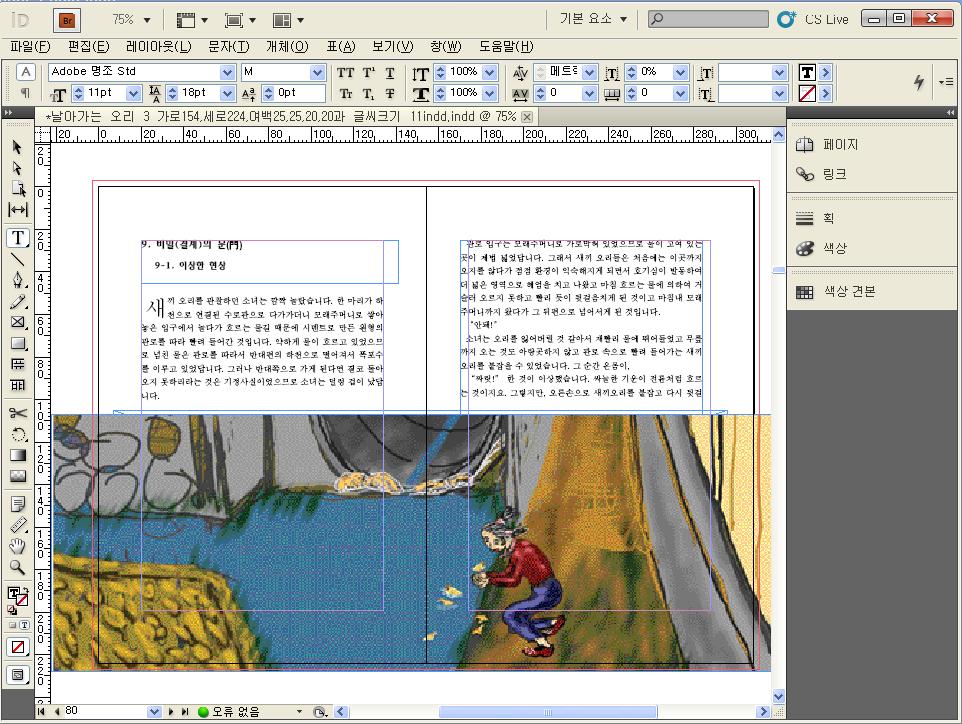This screenshot has height=724, width=962.
Task: Select the Scissors tool
Action: (x=18, y=414)
